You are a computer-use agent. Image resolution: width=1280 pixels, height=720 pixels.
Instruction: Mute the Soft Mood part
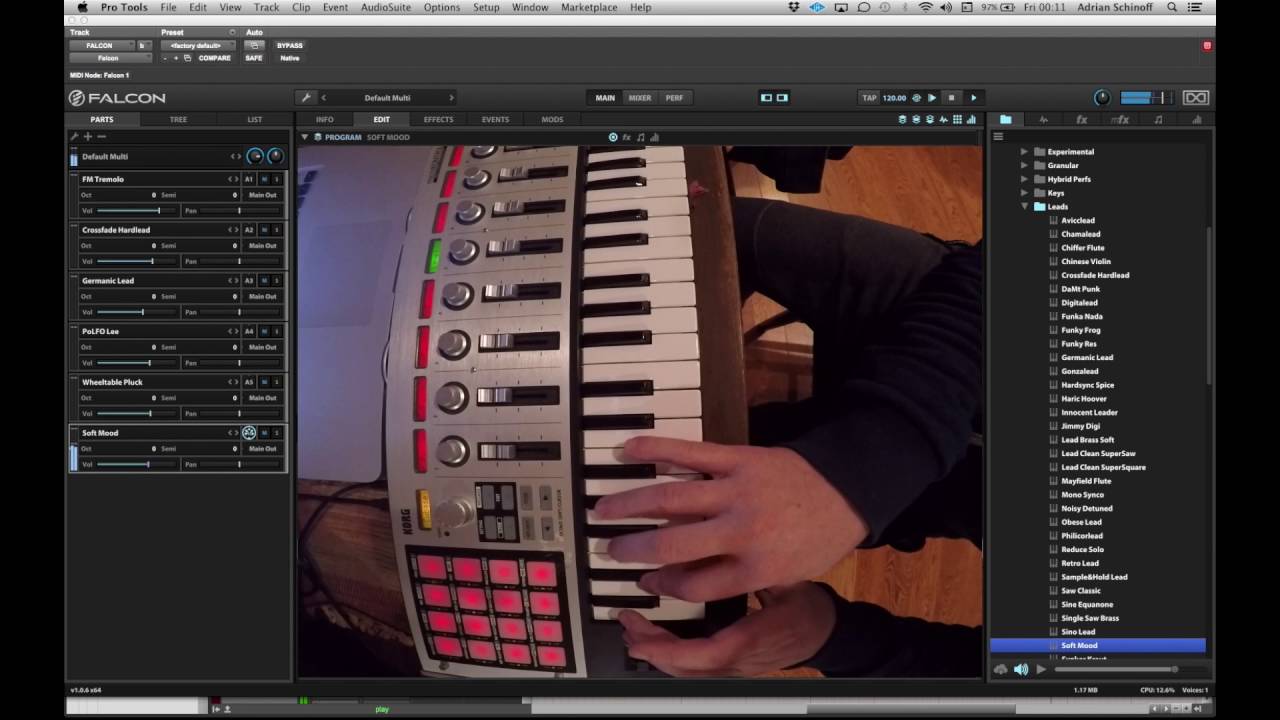pos(265,433)
